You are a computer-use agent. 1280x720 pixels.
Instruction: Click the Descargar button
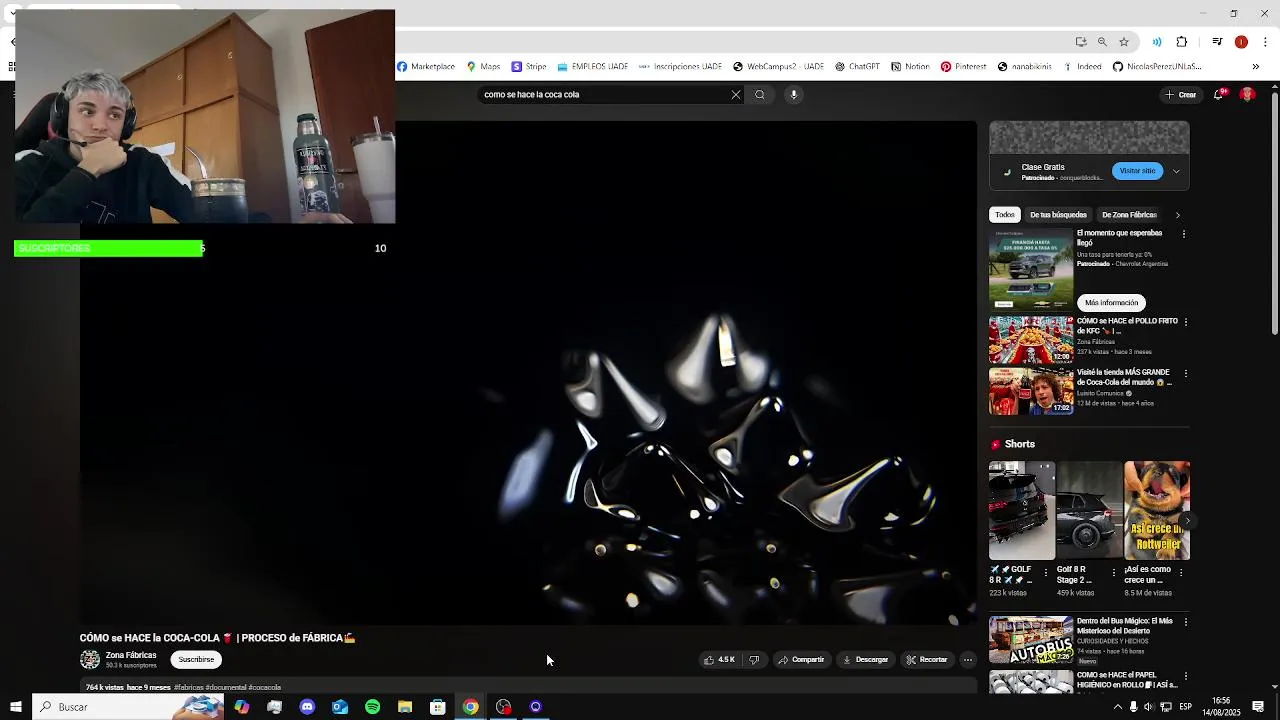pos(865,660)
